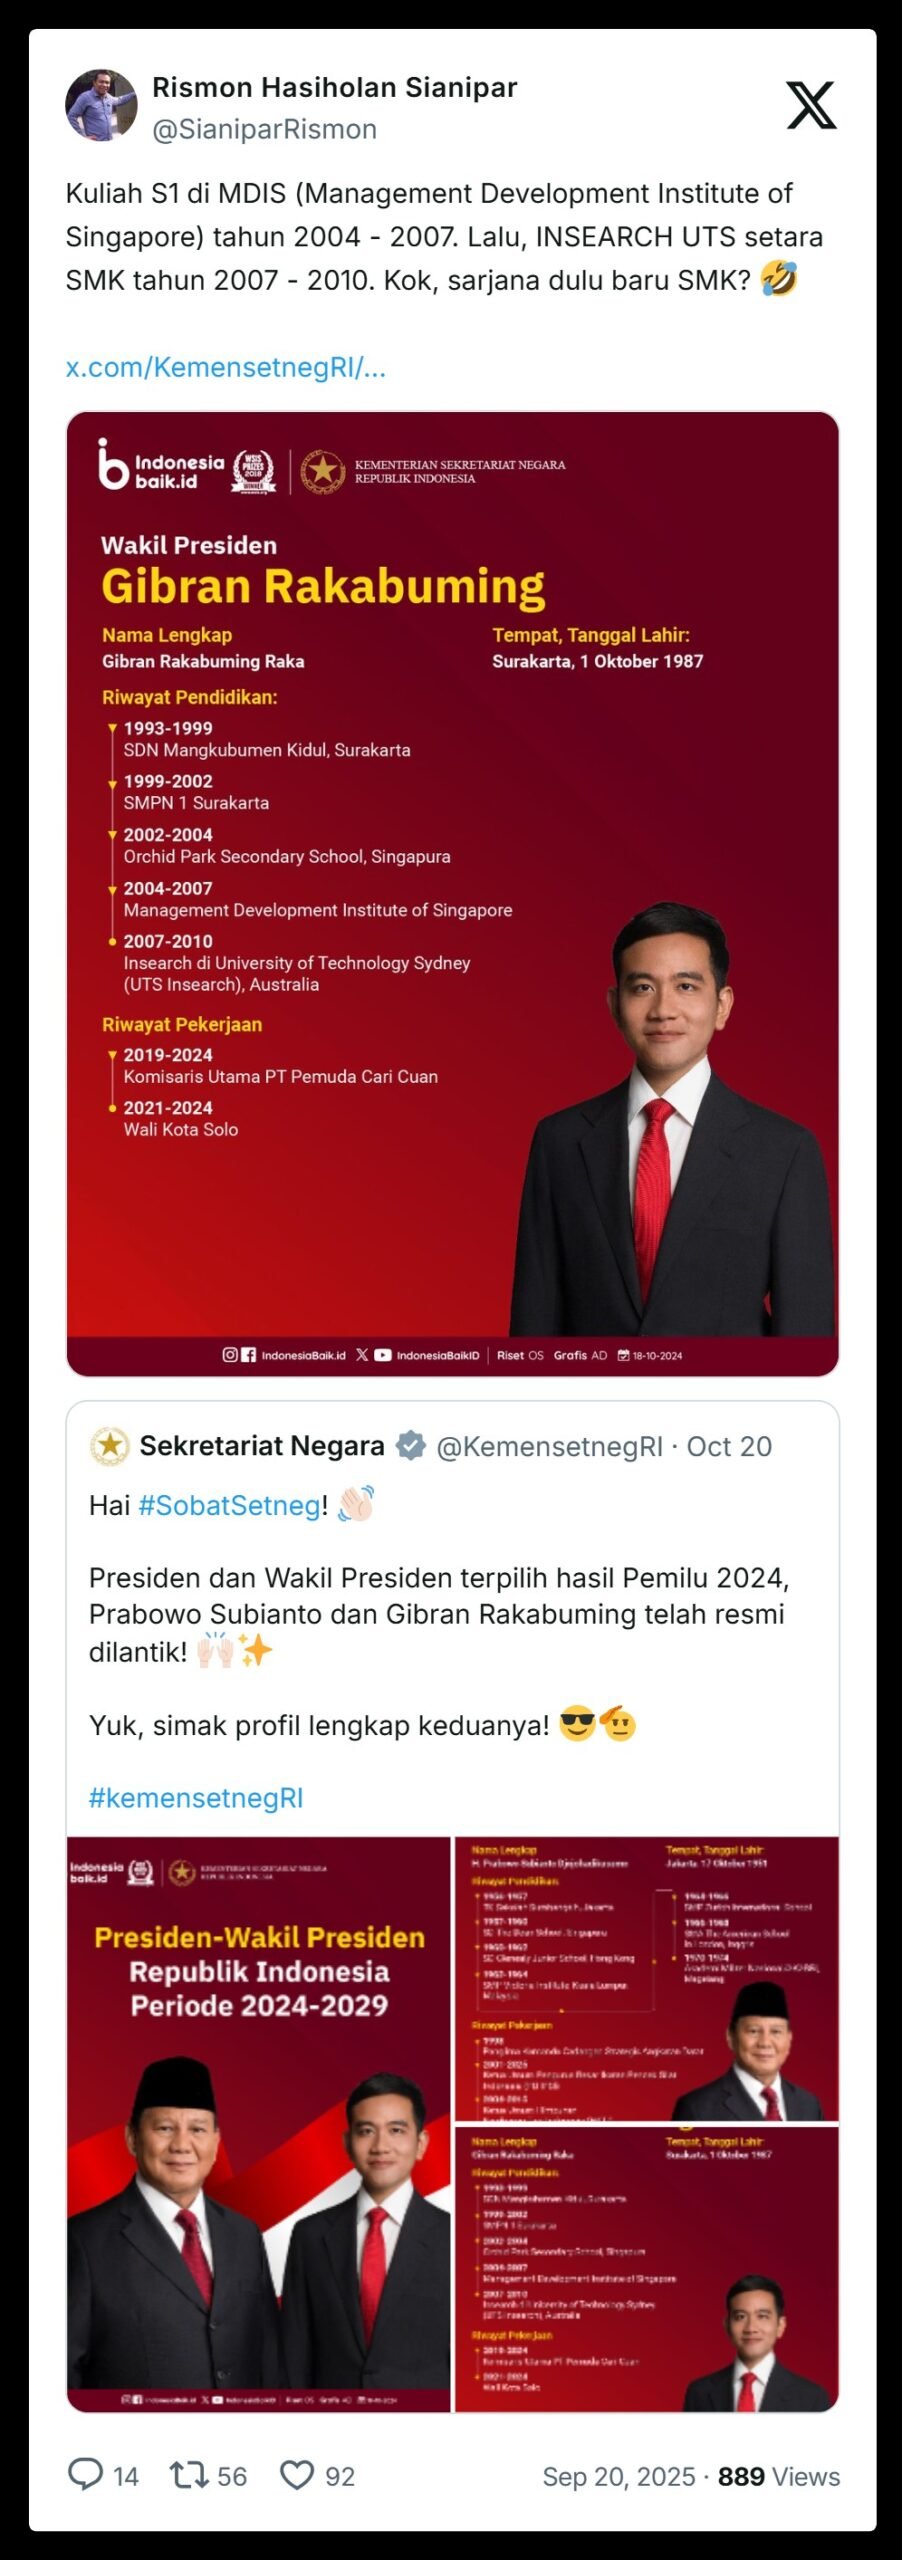Screen dimensions: 902x2560
Task: Like the post with the heart icon
Action: click(x=297, y=2475)
